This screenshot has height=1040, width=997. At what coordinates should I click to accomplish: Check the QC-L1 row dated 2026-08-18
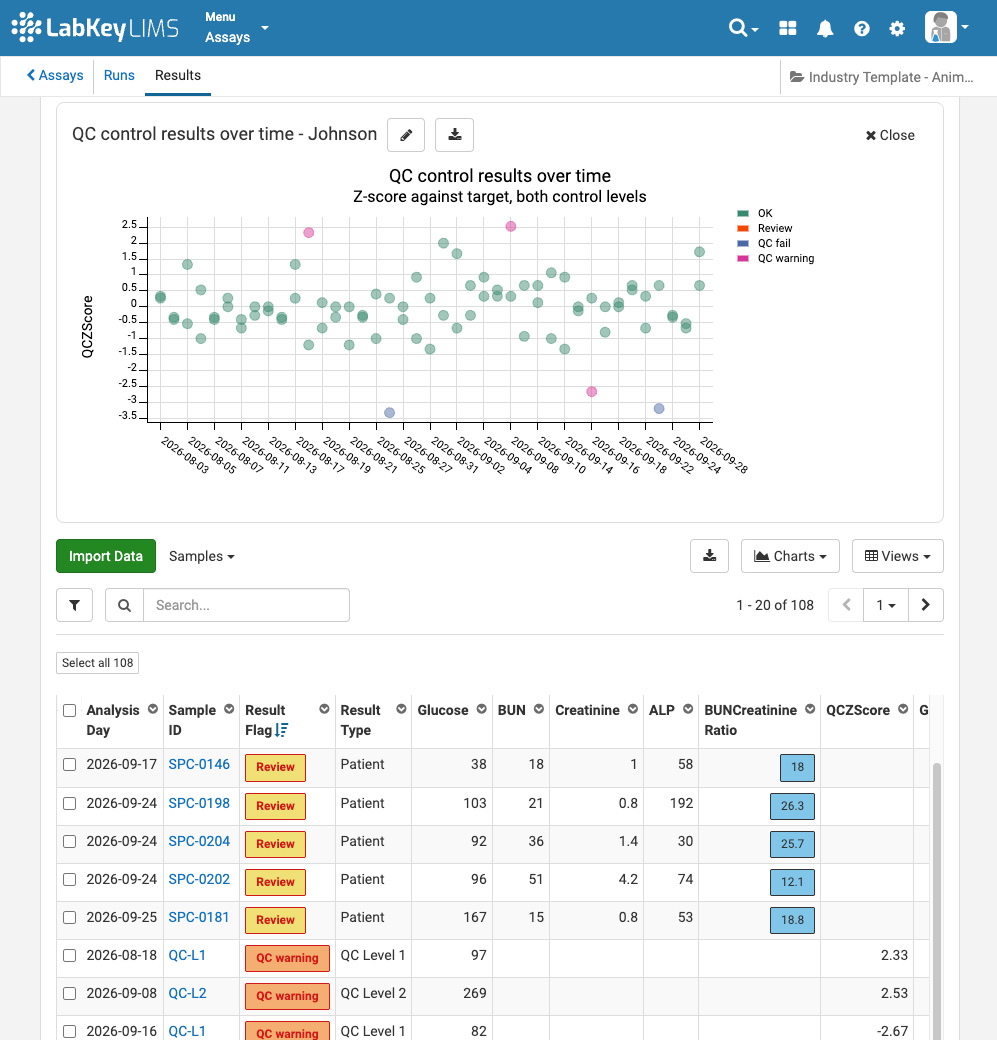tap(70, 955)
